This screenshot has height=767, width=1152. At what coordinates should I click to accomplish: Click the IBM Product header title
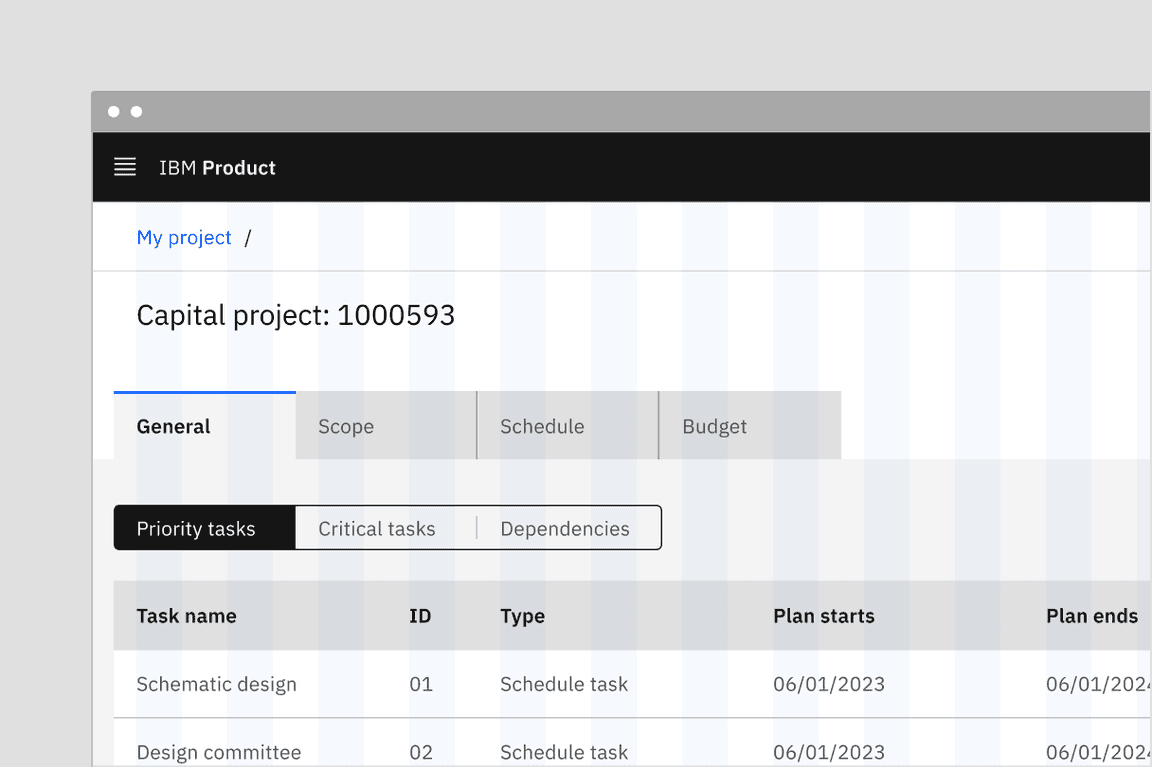click(x=217, y=168)
